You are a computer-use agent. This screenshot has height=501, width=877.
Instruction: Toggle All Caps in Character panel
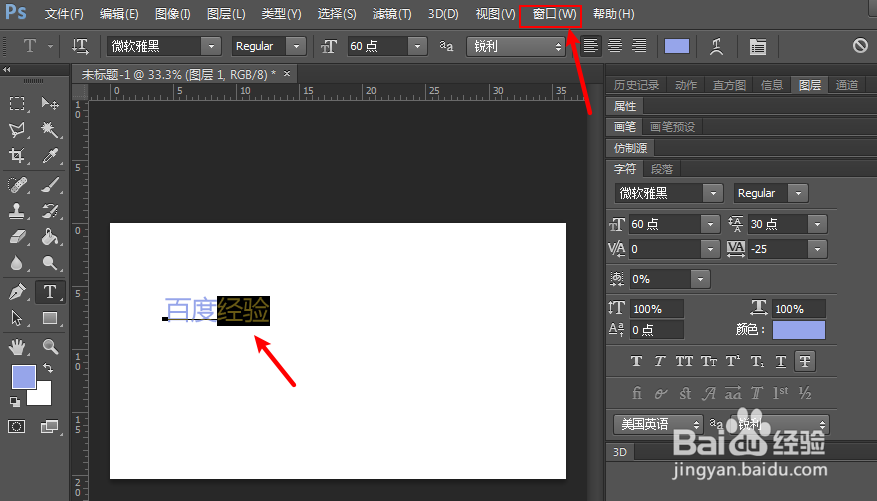(684, 361)
